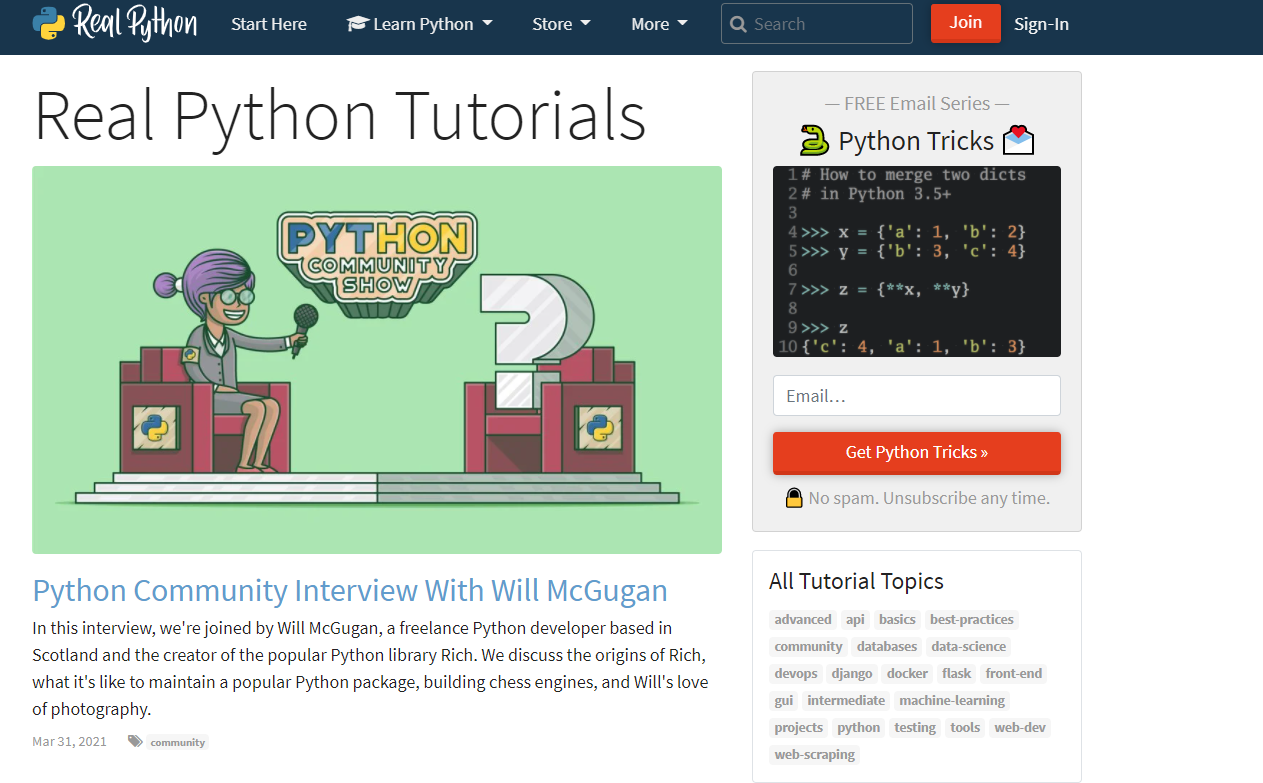The image size is (1263, 783).
Task: Click the Real Python logo
Action: tap(115, 23)
